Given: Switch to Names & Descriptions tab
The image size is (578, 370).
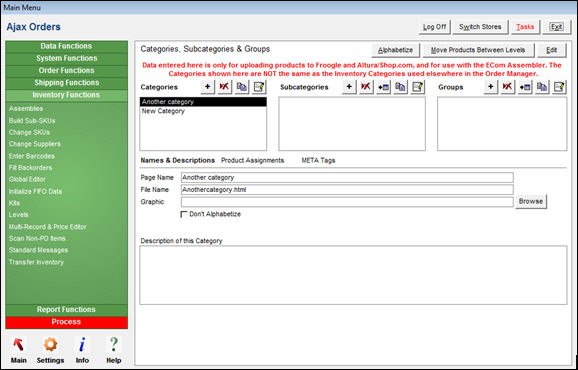Looking at the screenshot, I should pos(178,161).
